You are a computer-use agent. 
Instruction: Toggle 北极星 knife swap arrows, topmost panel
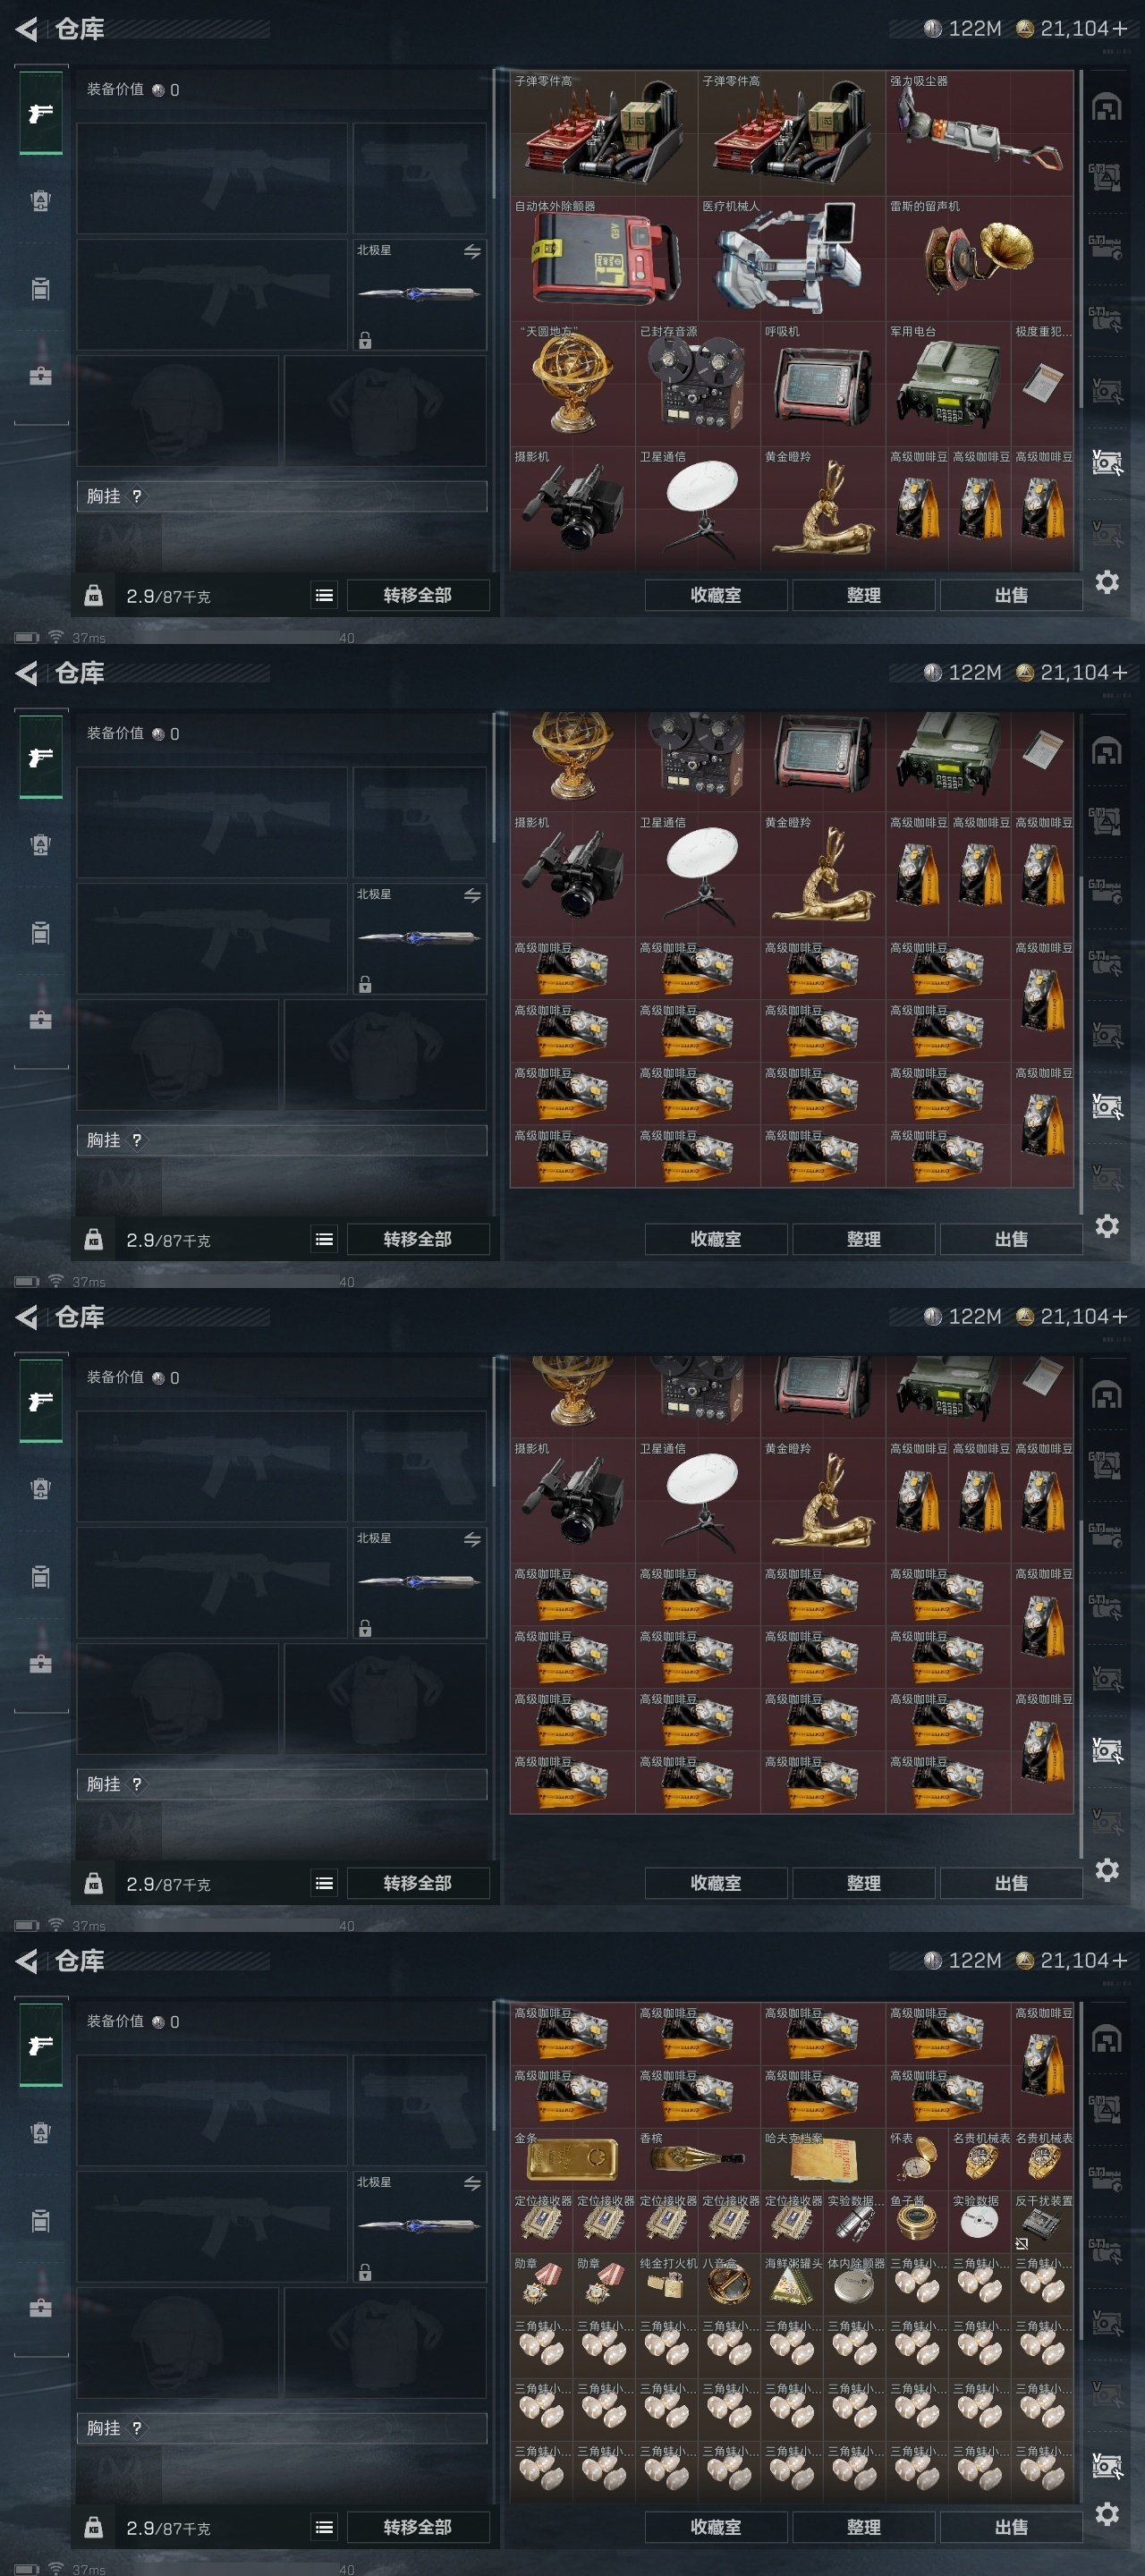472,251
